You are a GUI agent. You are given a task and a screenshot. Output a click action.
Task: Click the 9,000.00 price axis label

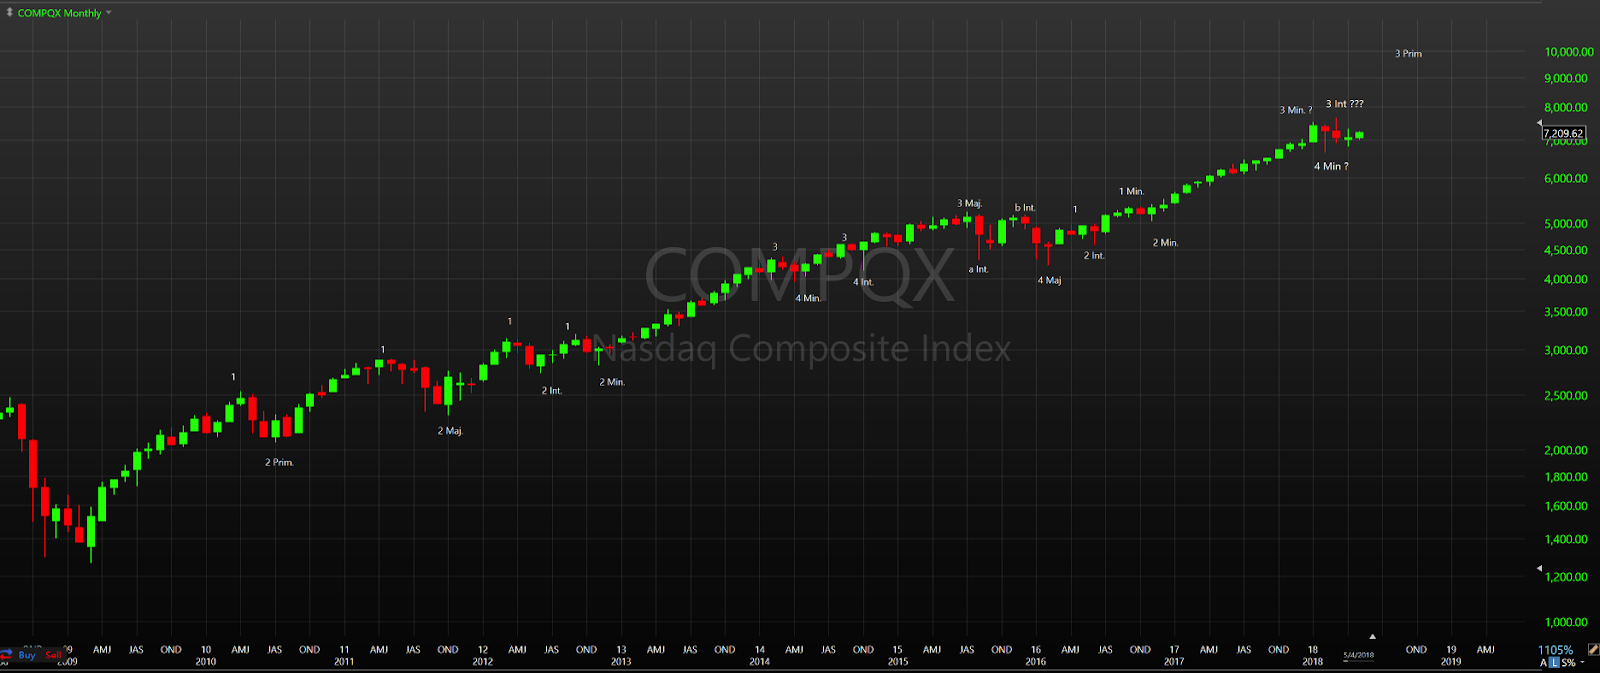pyautogui.click(x=1566, y=78)
